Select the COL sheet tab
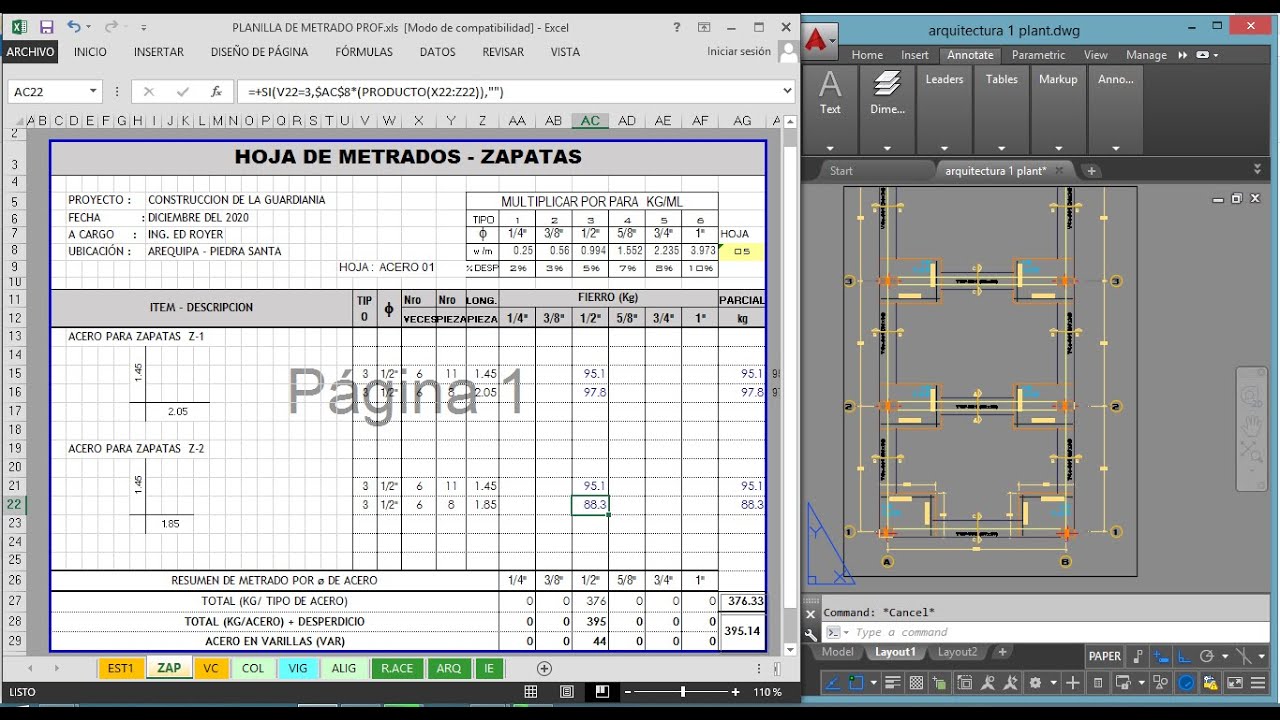The image size is (1280, 720). (253, 668)
